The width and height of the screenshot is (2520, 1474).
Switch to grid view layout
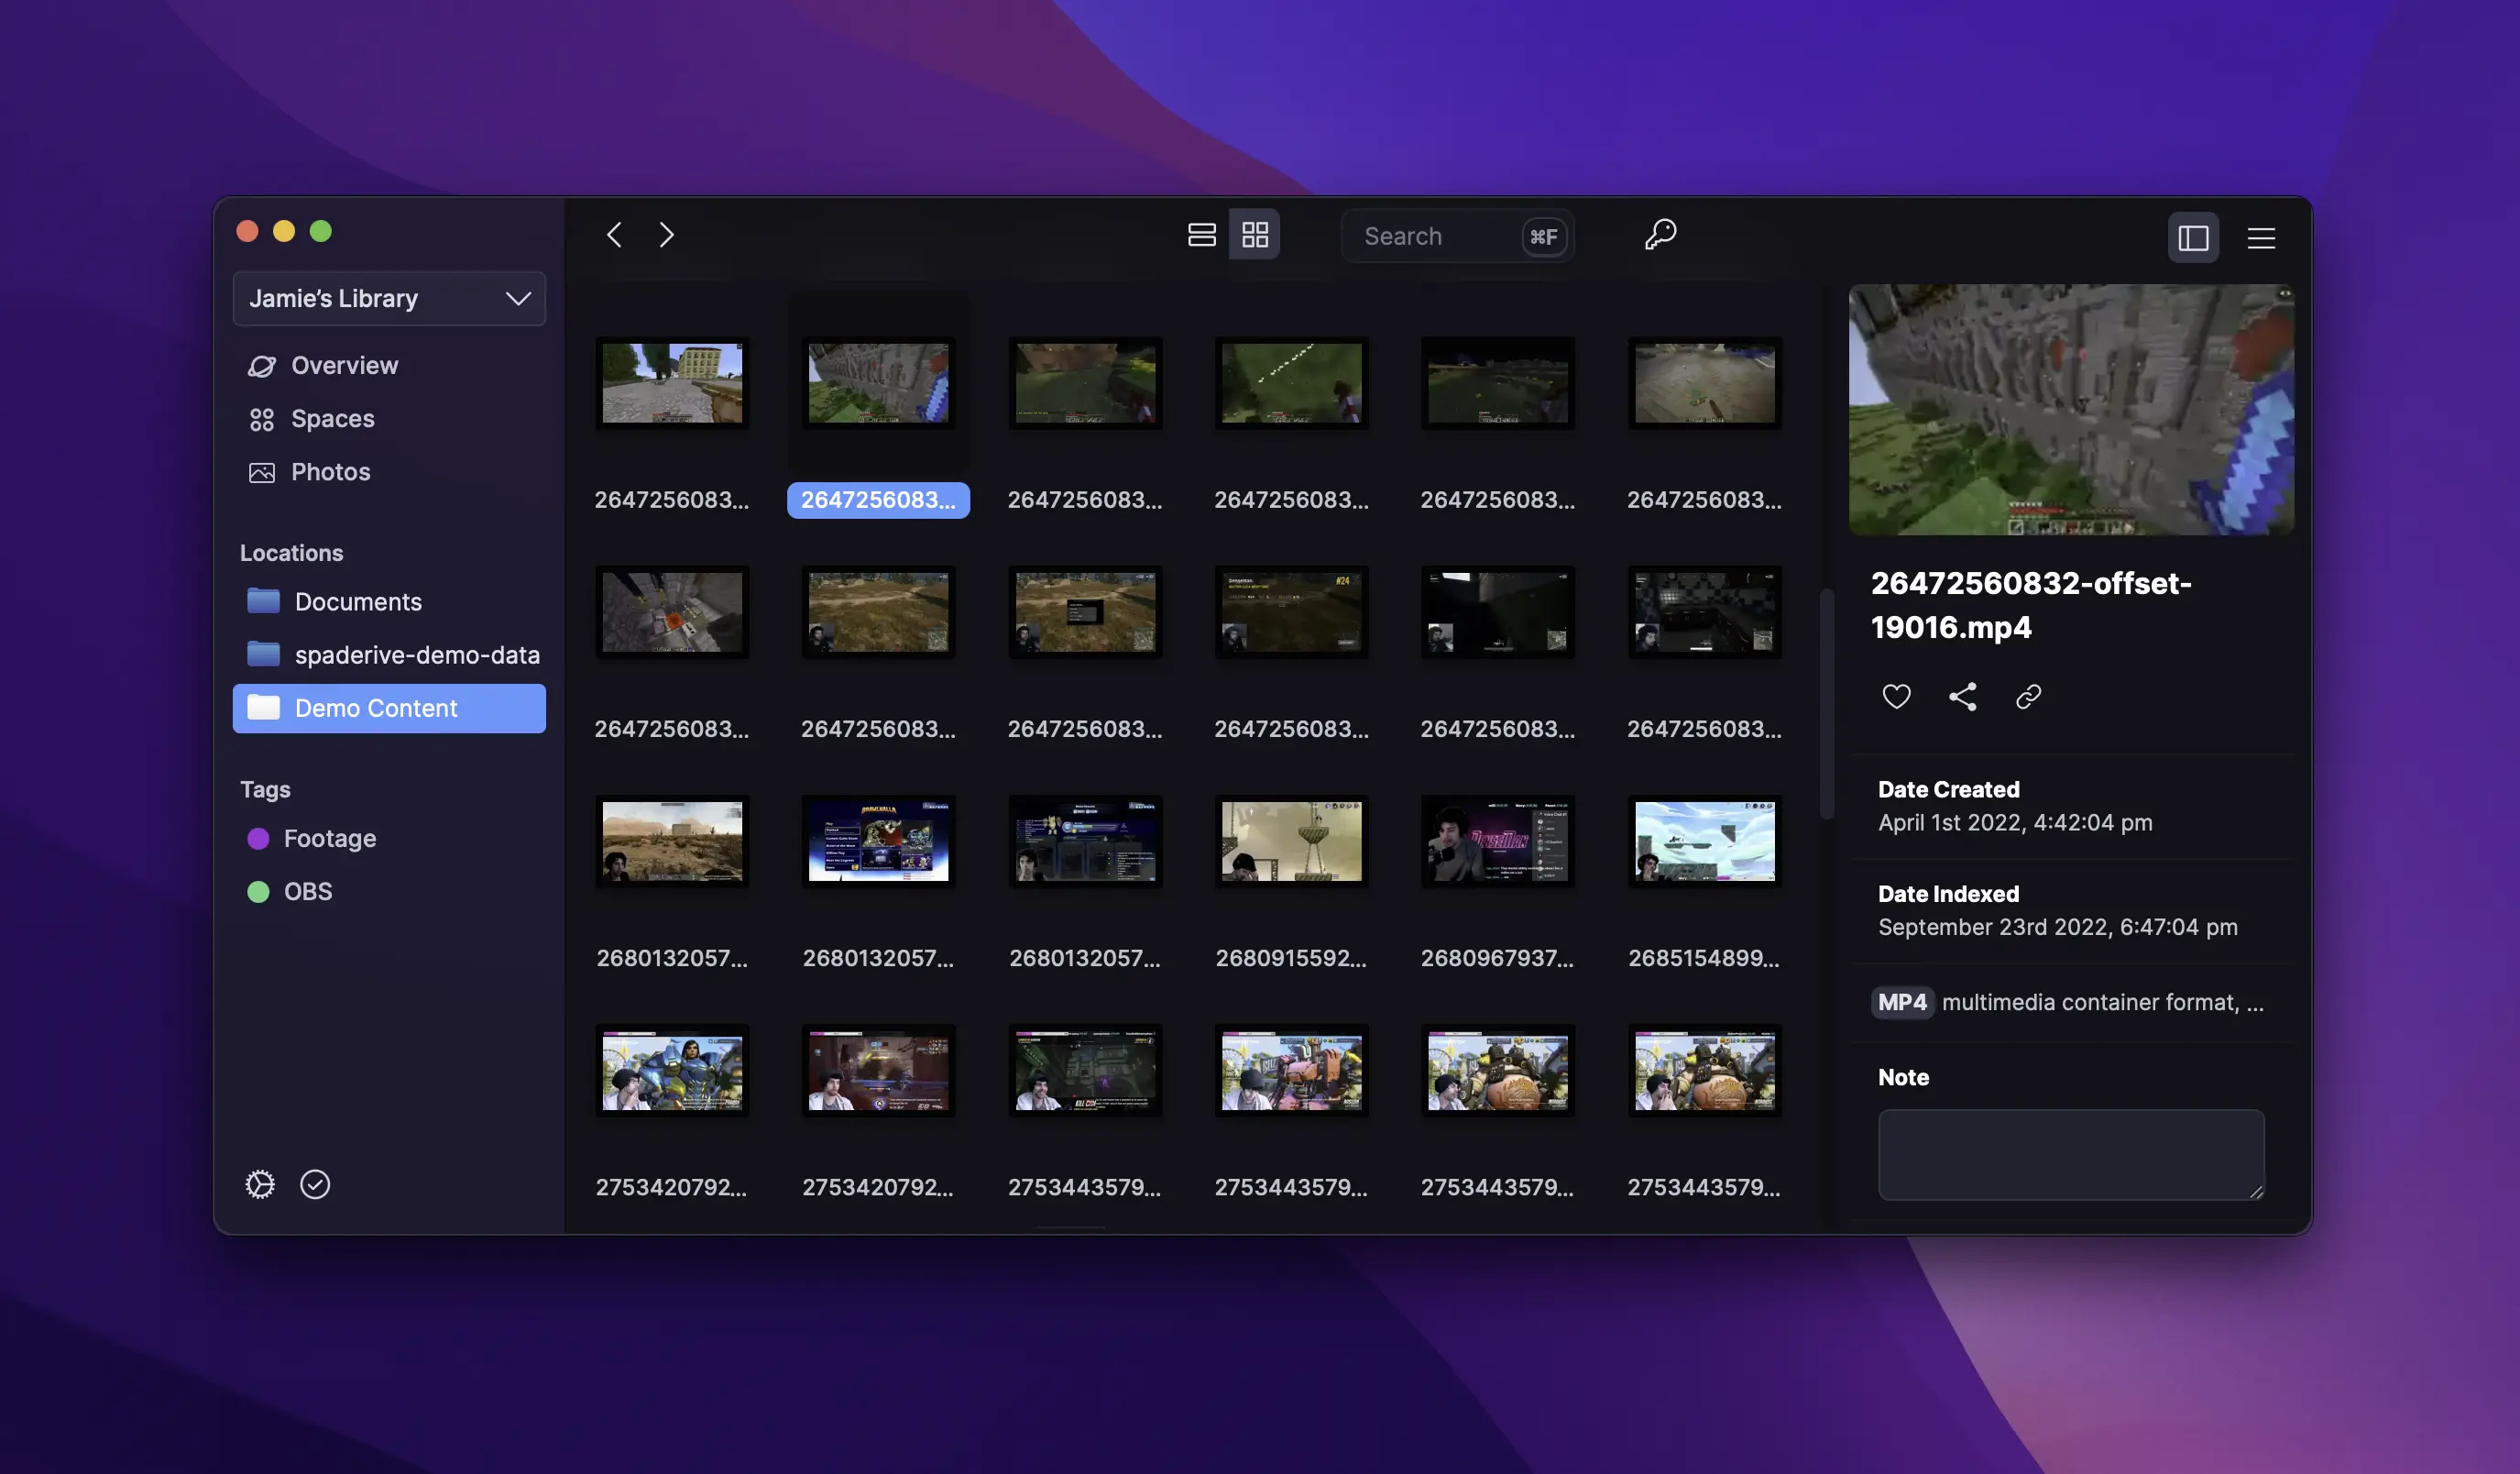click(1254, 235)
